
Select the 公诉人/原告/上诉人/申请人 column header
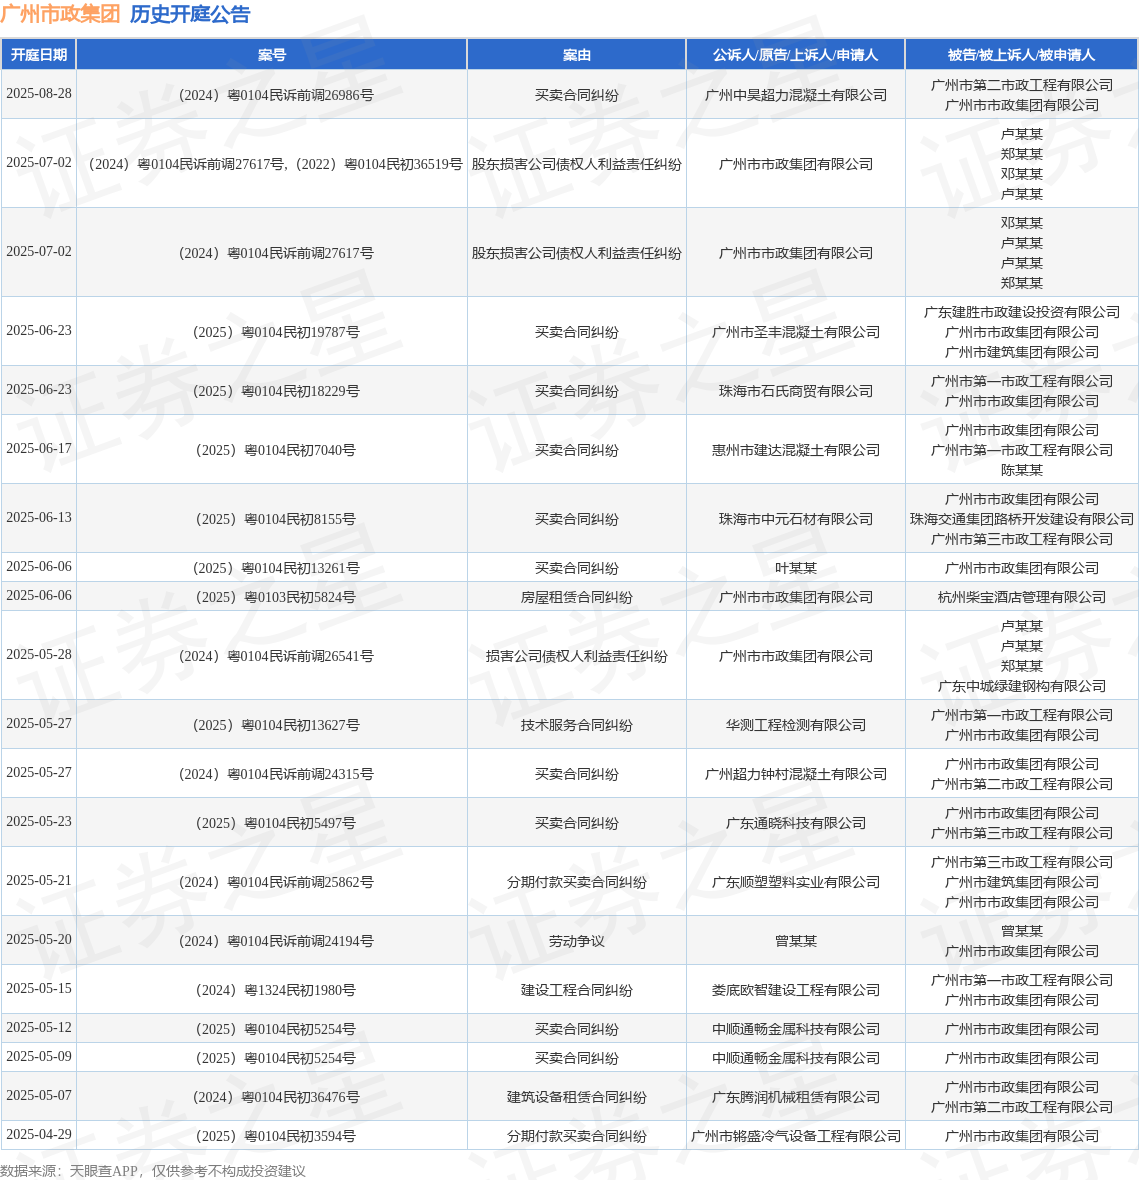point(795,55)
